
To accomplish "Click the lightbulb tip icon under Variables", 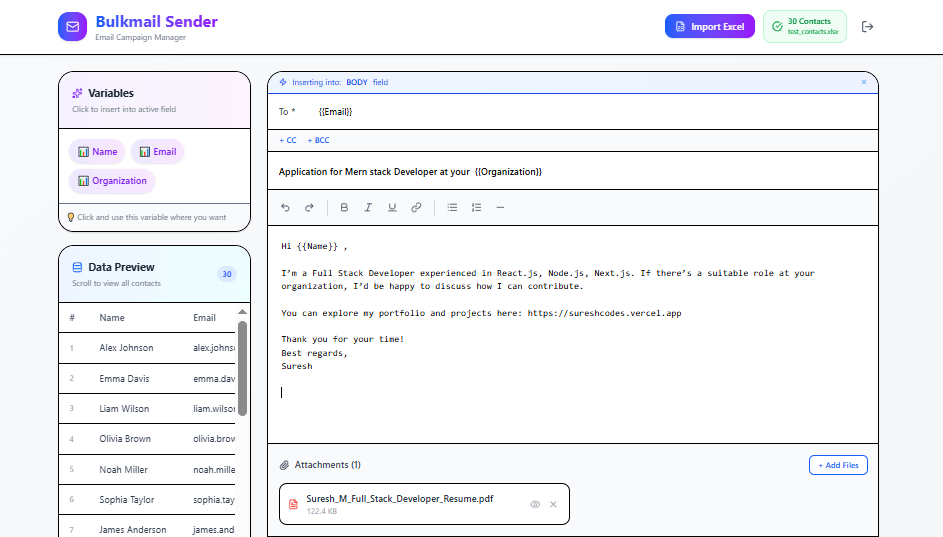I will point(70,217).
